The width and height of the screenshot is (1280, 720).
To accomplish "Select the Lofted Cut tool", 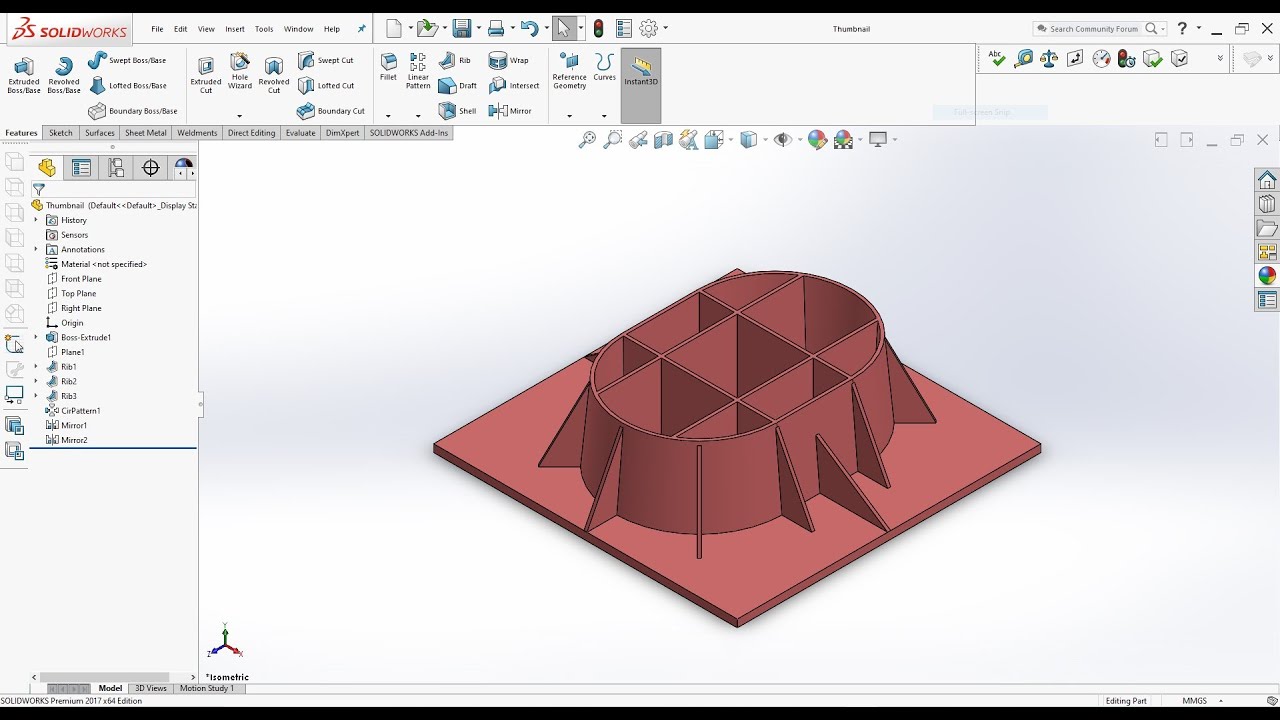I will pos(326,86).
